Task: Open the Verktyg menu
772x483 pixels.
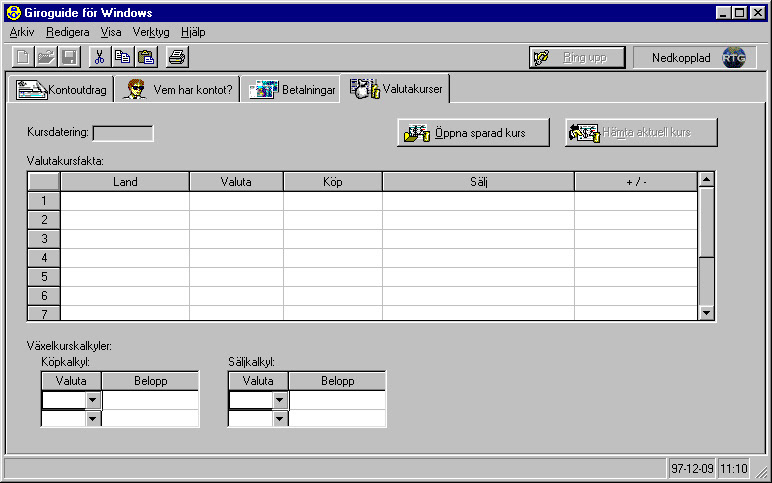Action: (151, 32)
